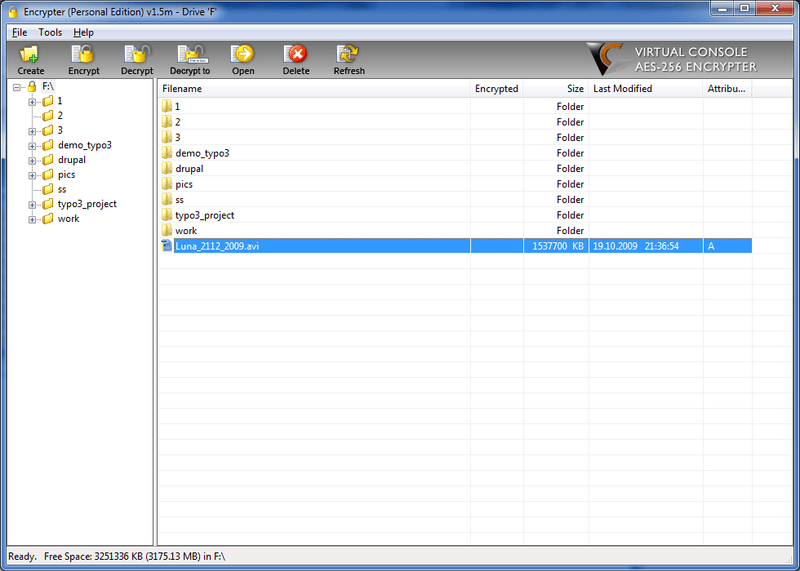Collapse the F:\ drive root node
Viewport: 800px width, 571px height.
17,87
